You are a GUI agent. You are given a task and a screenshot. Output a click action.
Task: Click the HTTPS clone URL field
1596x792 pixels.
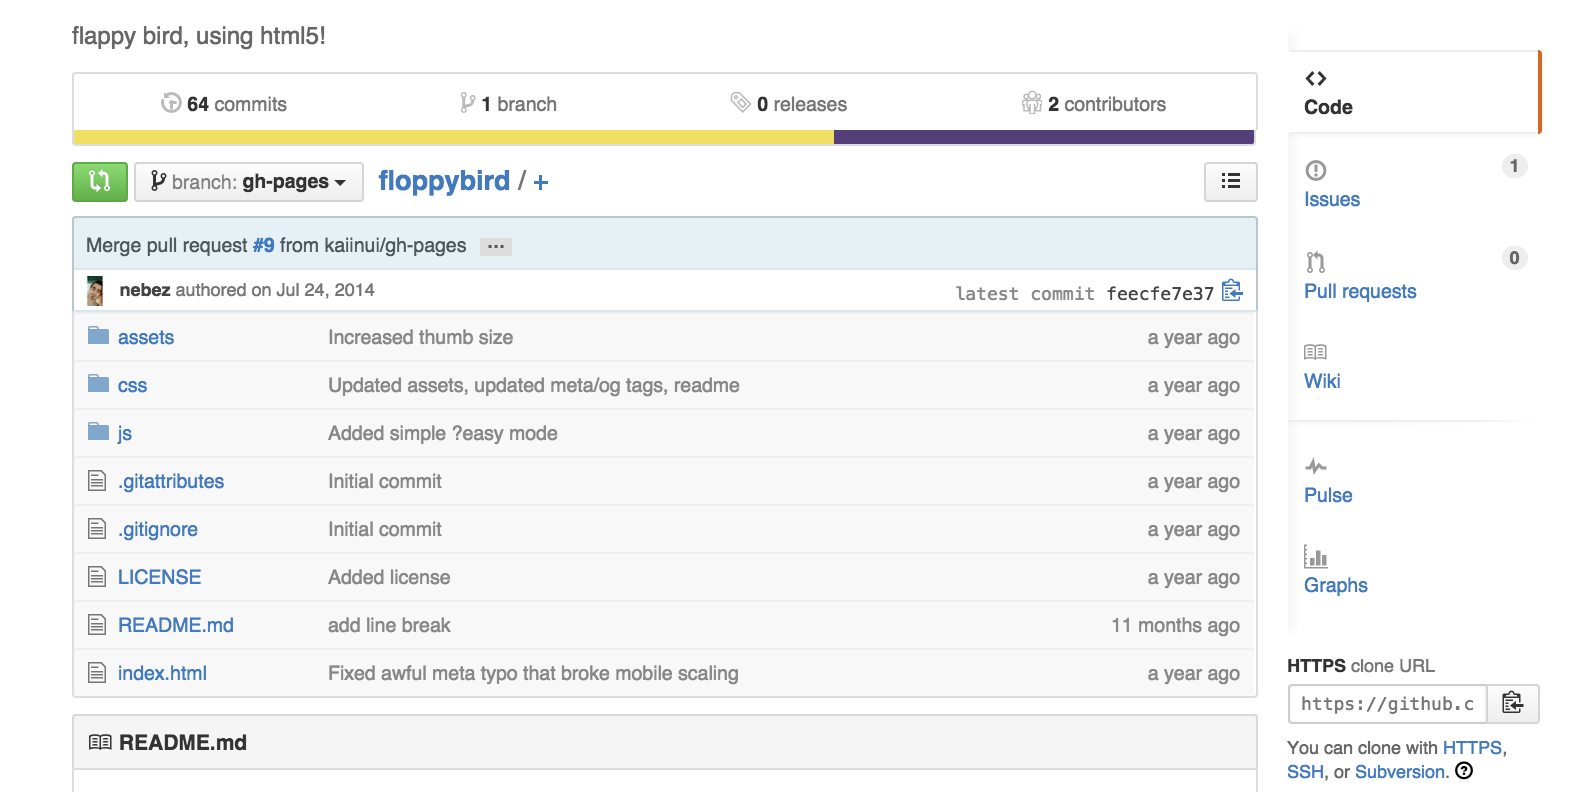[x=1388, y=704]
